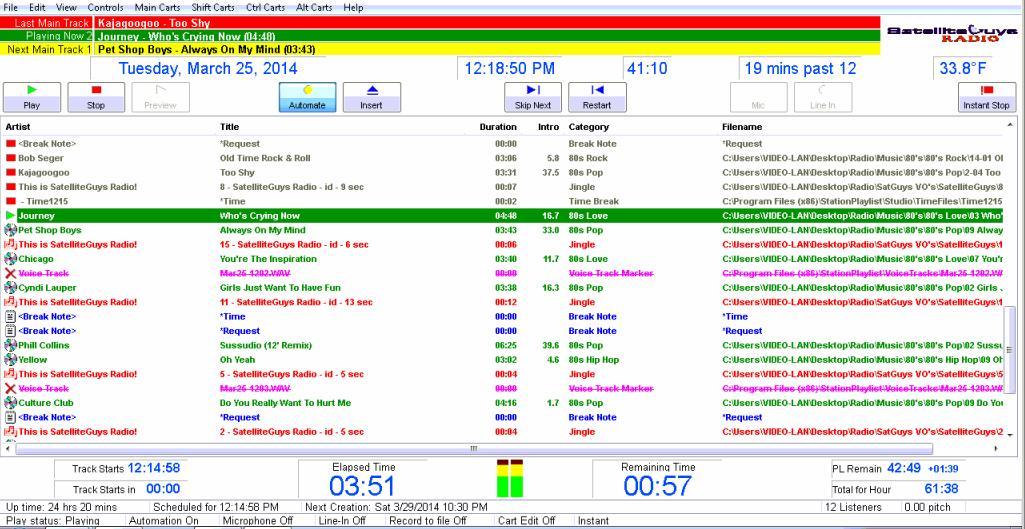The image size is (1025, 529).
Task: Click the red played icon next to Kajagoogoo
Action: [10, 172]
